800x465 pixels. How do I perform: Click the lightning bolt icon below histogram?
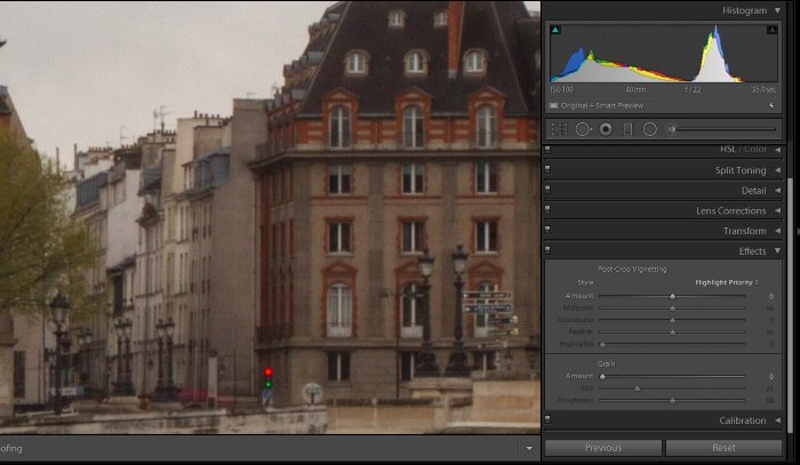tap(771, 105)
